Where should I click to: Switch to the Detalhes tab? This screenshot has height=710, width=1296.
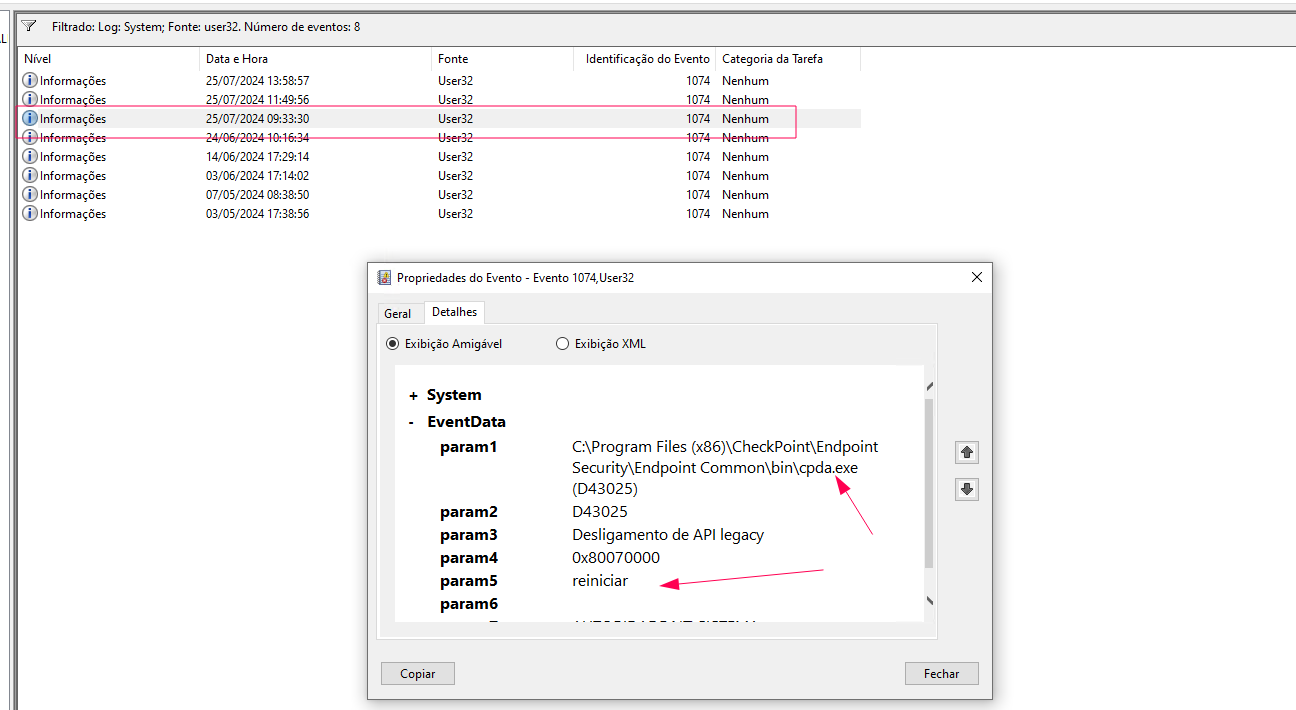[x=454, y=312]
